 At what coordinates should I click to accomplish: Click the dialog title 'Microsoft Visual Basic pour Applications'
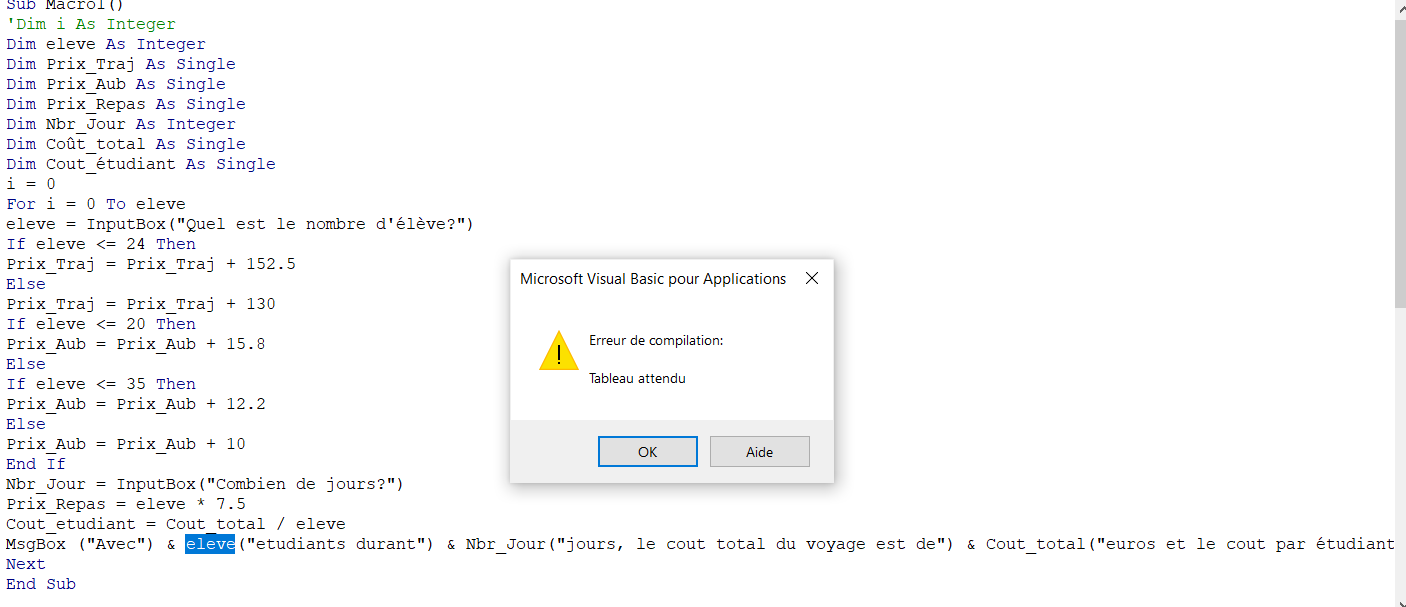[653, 279]
